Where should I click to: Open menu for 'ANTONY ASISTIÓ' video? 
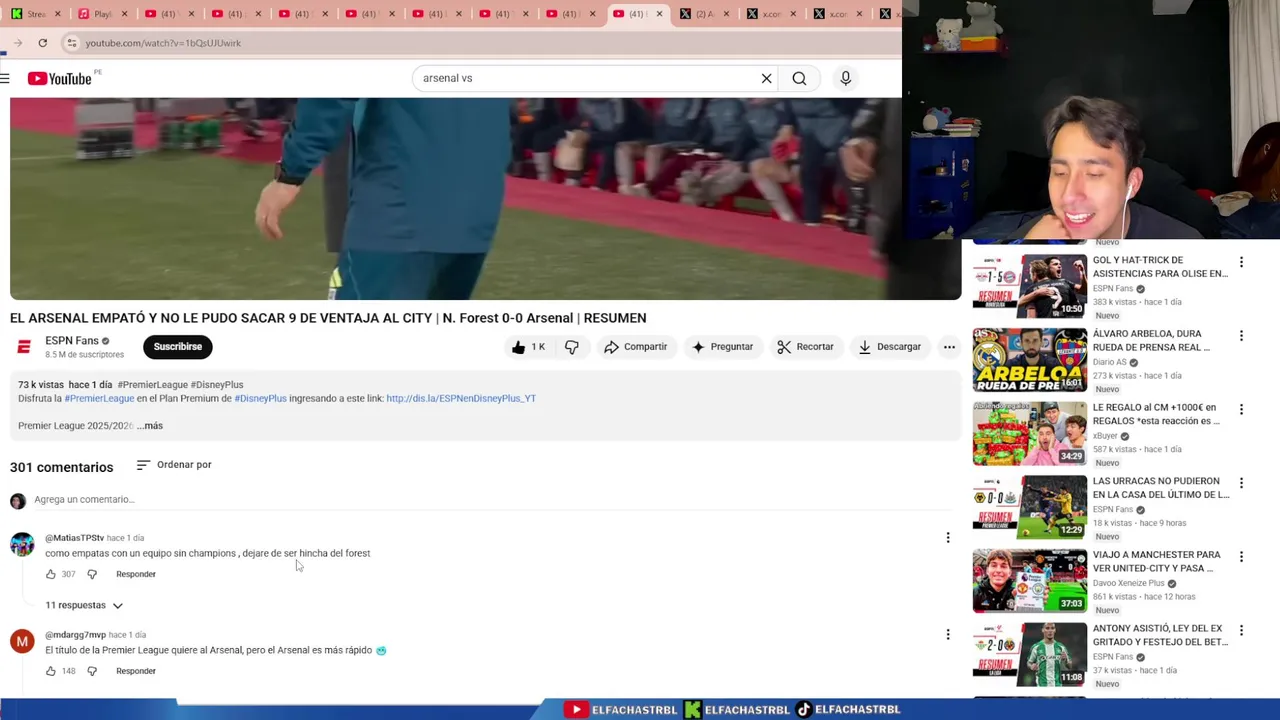point(1241,630)
